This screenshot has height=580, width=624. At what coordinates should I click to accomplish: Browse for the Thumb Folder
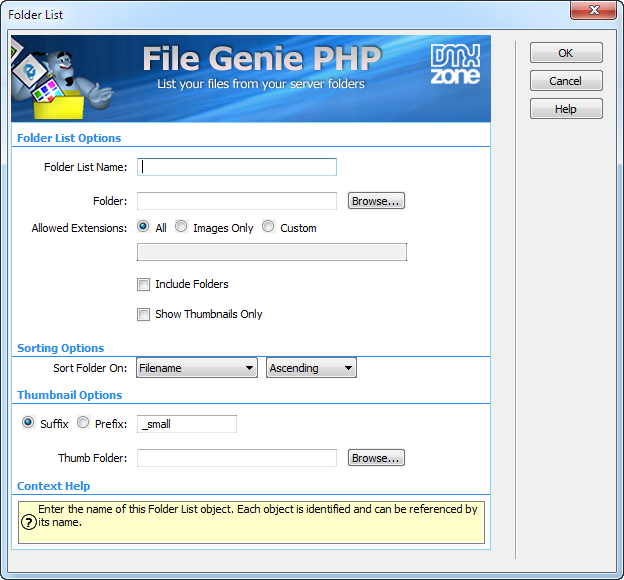pos(376,458)
